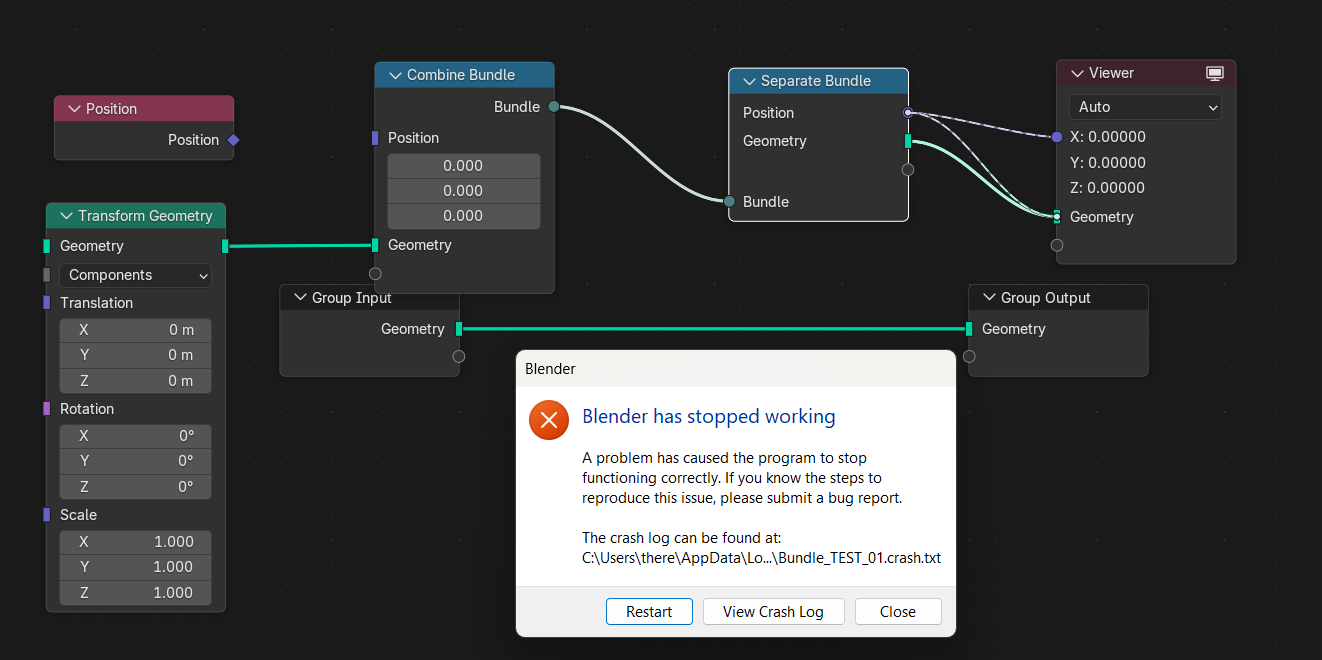Click the Scale Y value field
This screenshot has width=1322, height=660.
[135, 567]
